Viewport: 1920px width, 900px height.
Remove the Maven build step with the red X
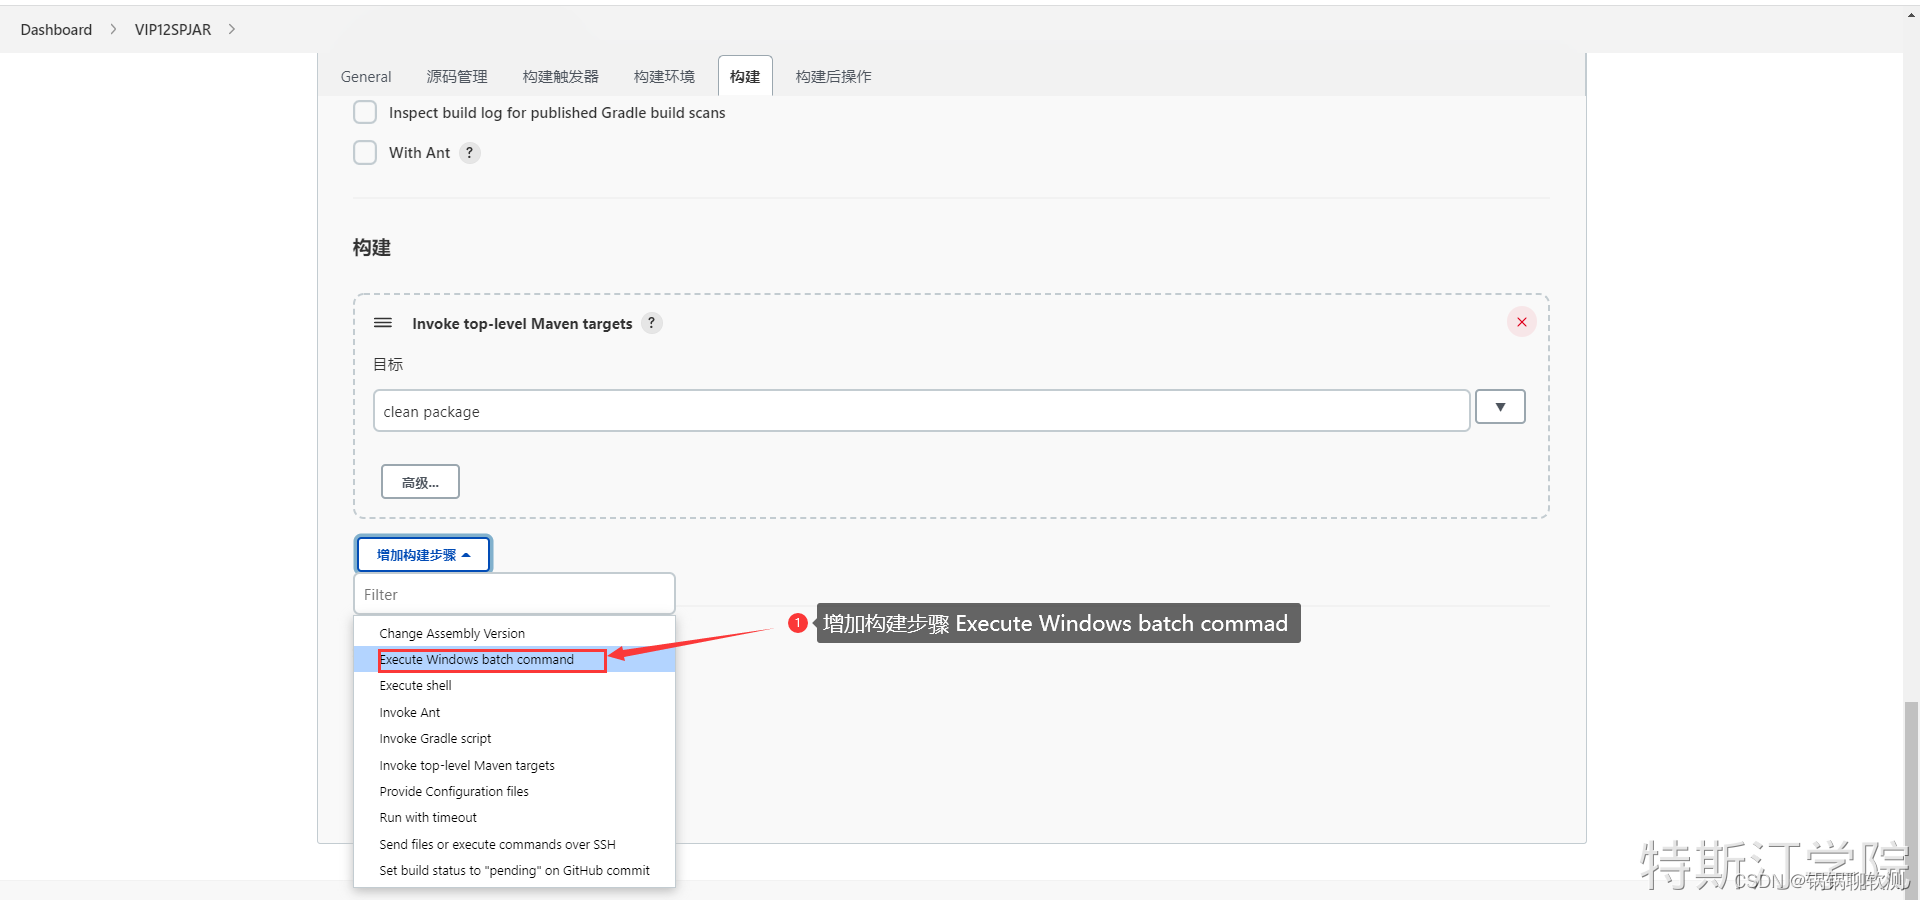[1521, 321]
